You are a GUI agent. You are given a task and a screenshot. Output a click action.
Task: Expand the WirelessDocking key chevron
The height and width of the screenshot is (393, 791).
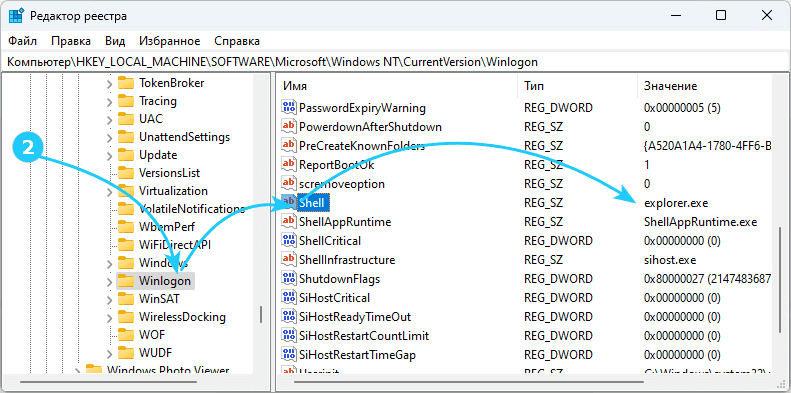(109, 317)
